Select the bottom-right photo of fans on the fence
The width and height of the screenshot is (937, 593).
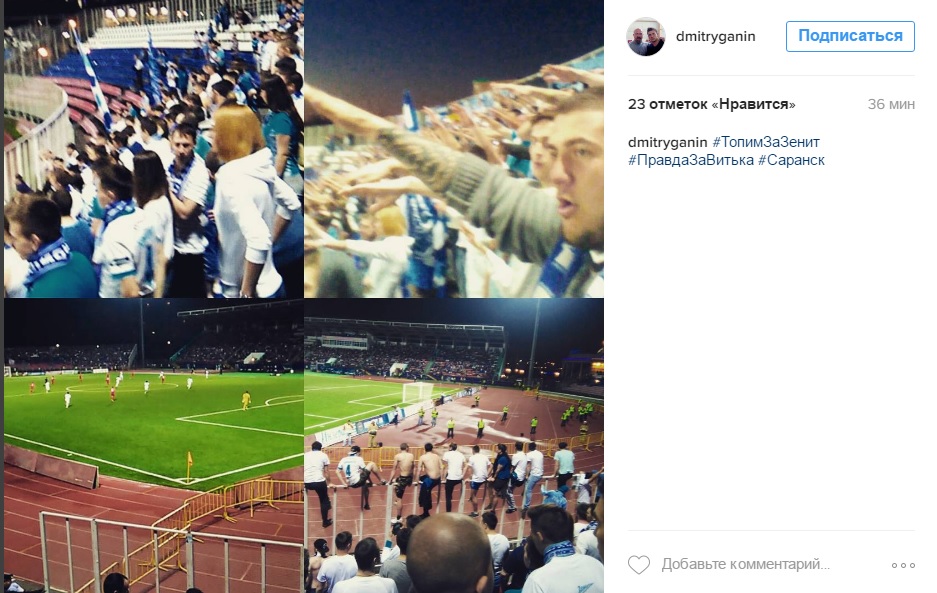pos(454,446)
